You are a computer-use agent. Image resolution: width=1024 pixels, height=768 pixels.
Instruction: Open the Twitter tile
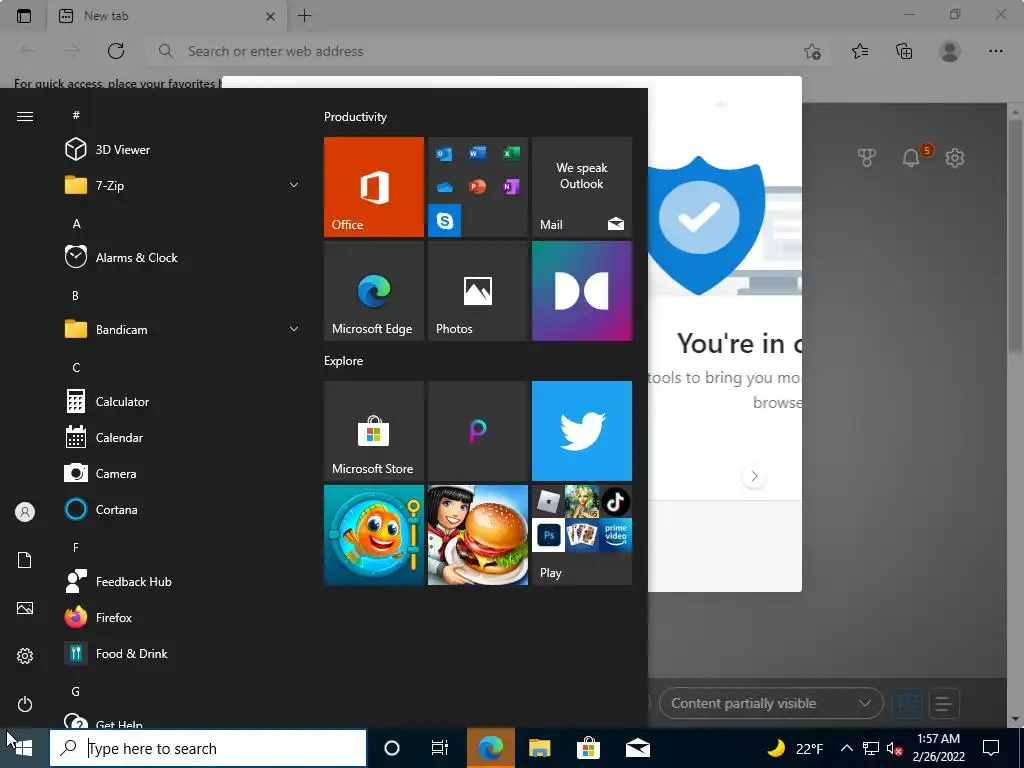[x=582, y=431]
